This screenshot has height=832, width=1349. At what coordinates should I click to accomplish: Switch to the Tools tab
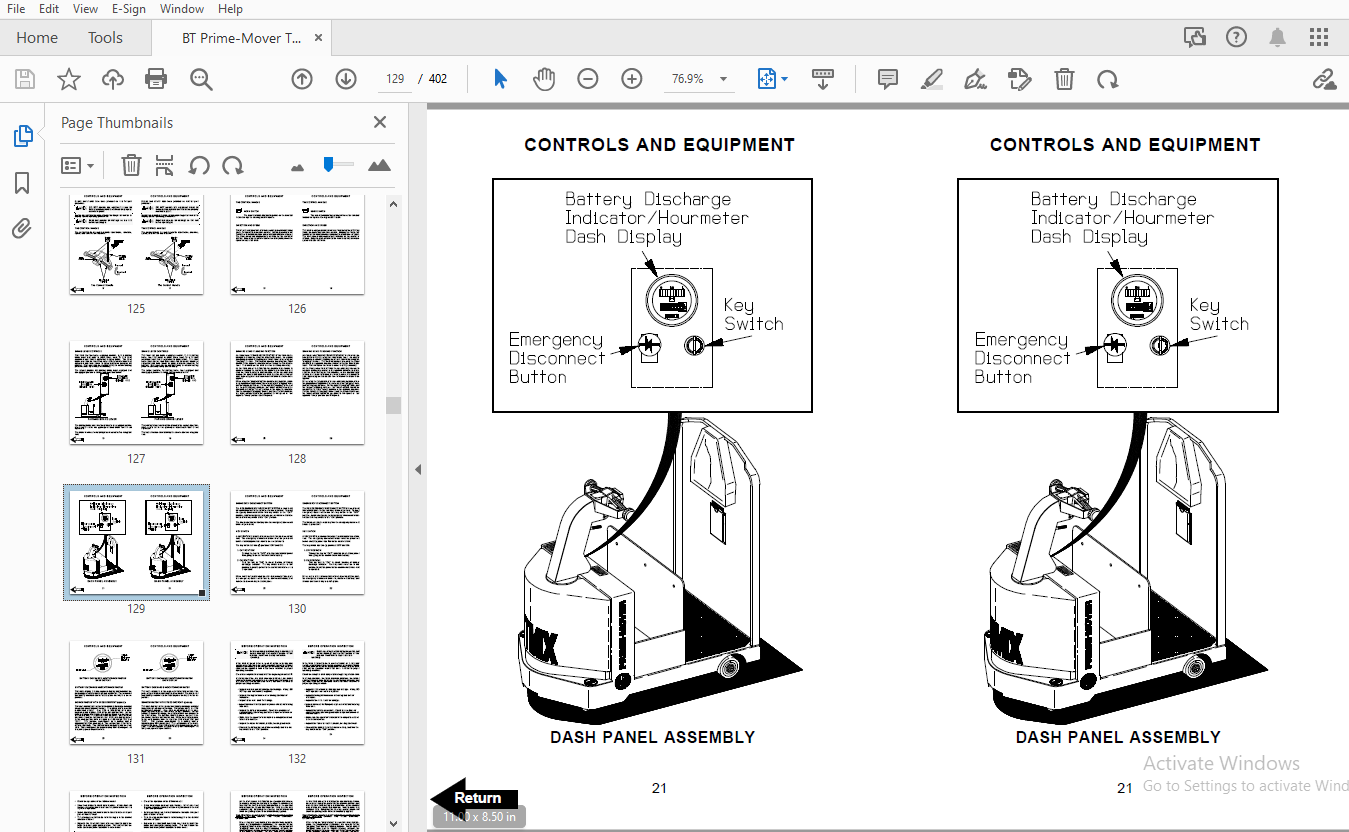pyautogui.click(x=105, y=38)
